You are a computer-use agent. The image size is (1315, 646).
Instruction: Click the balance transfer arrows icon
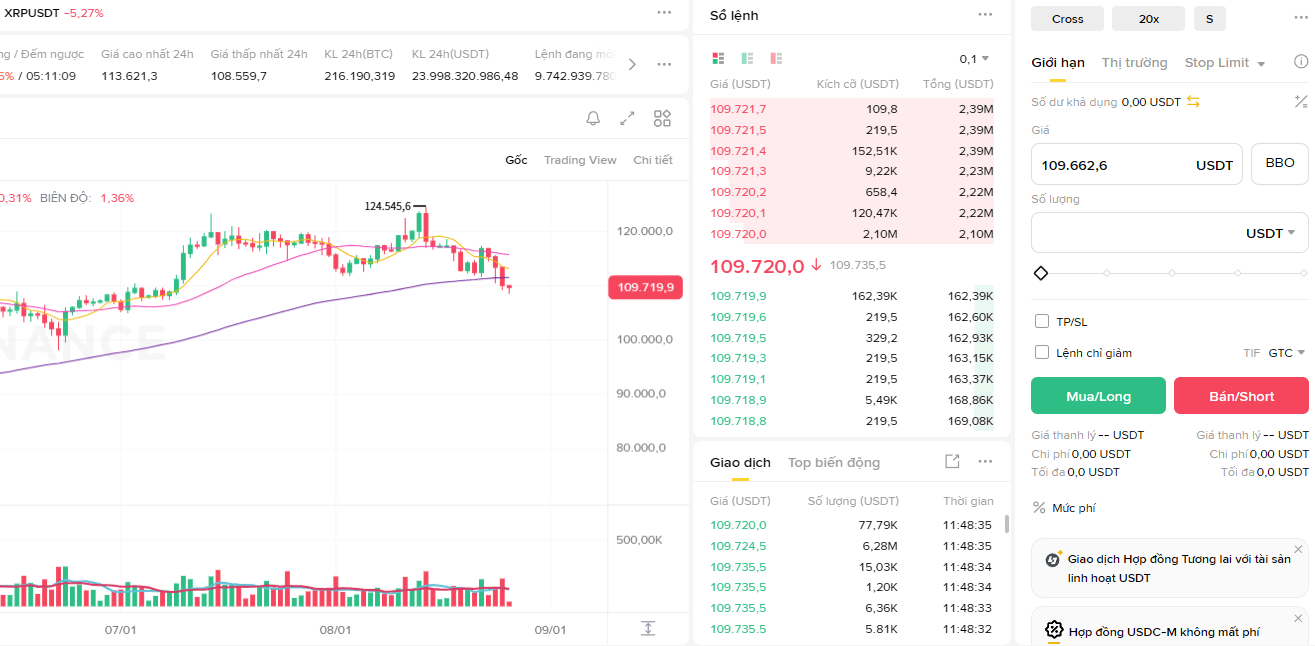click(1193, 102)
